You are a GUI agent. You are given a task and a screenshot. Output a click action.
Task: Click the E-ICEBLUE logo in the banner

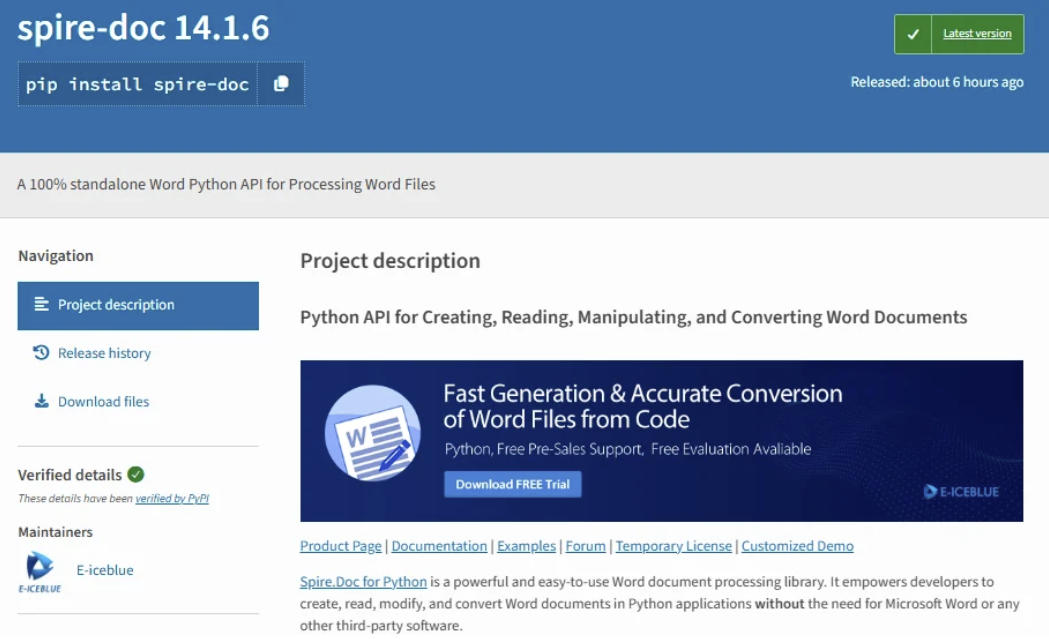coord(961,492)
